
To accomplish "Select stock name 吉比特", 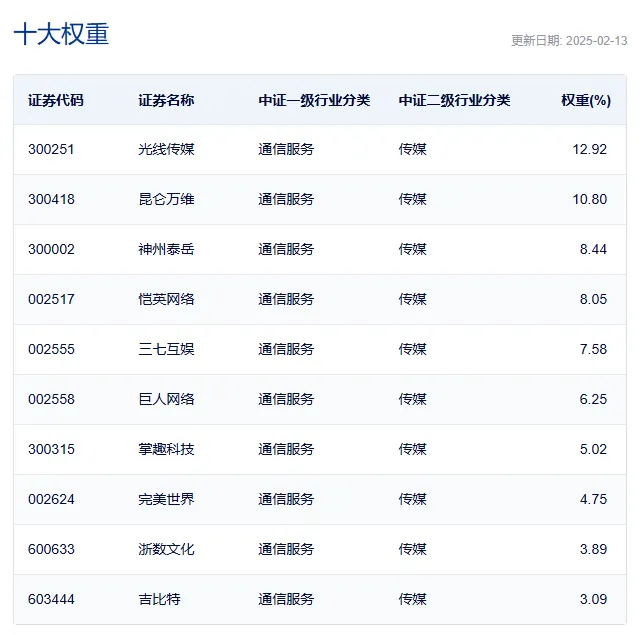I will (159, 600).
